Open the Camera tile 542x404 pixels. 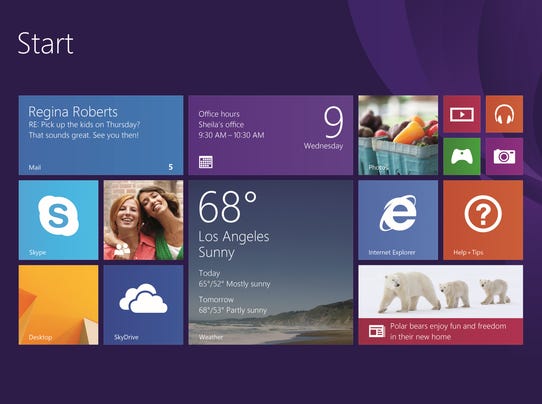[504, 157]
